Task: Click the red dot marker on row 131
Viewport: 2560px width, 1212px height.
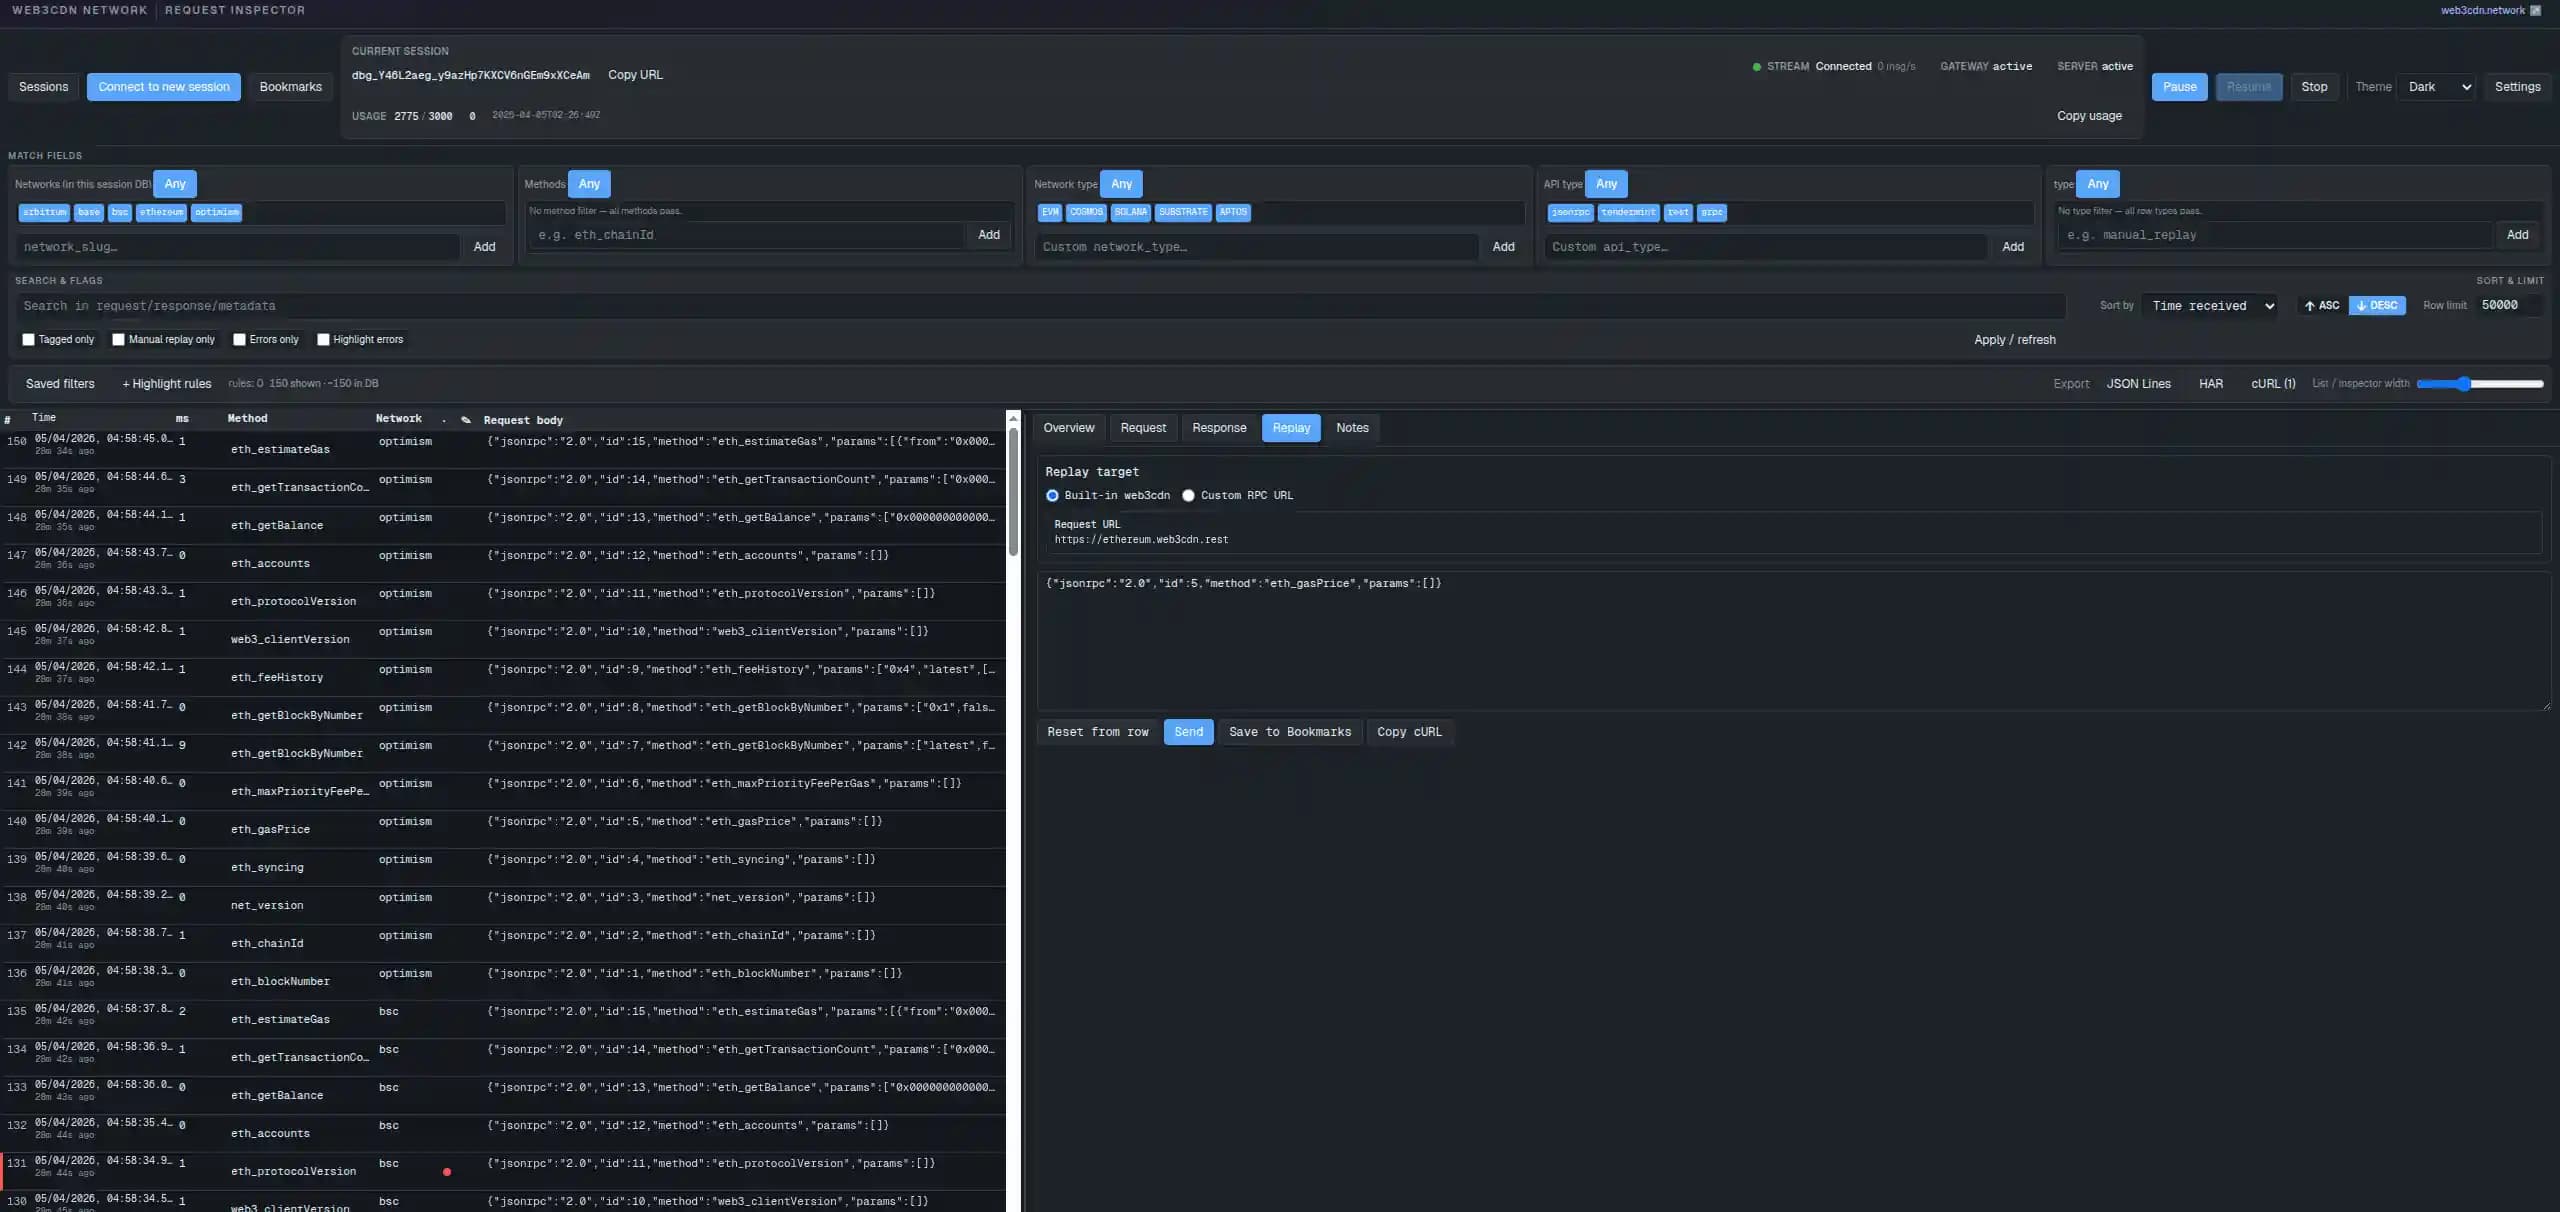Action: [x=447, y=1171]
